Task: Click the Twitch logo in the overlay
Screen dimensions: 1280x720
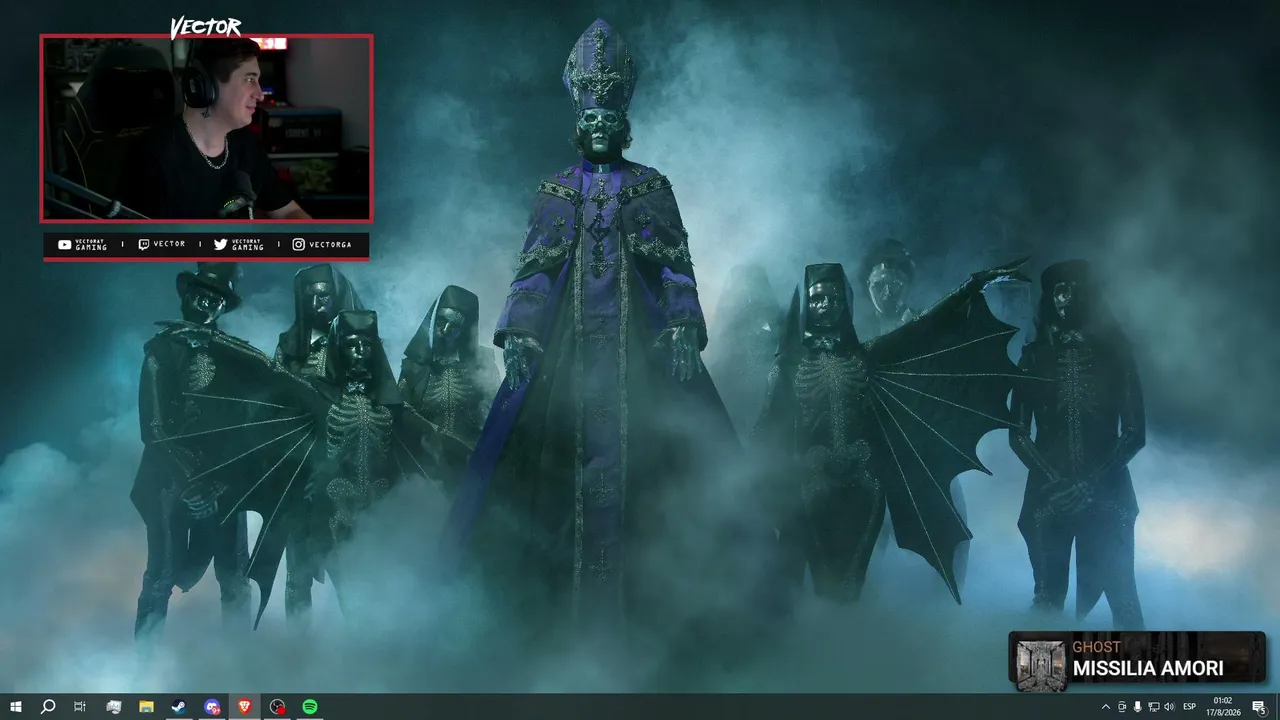Action: click(x=143, y=244)
